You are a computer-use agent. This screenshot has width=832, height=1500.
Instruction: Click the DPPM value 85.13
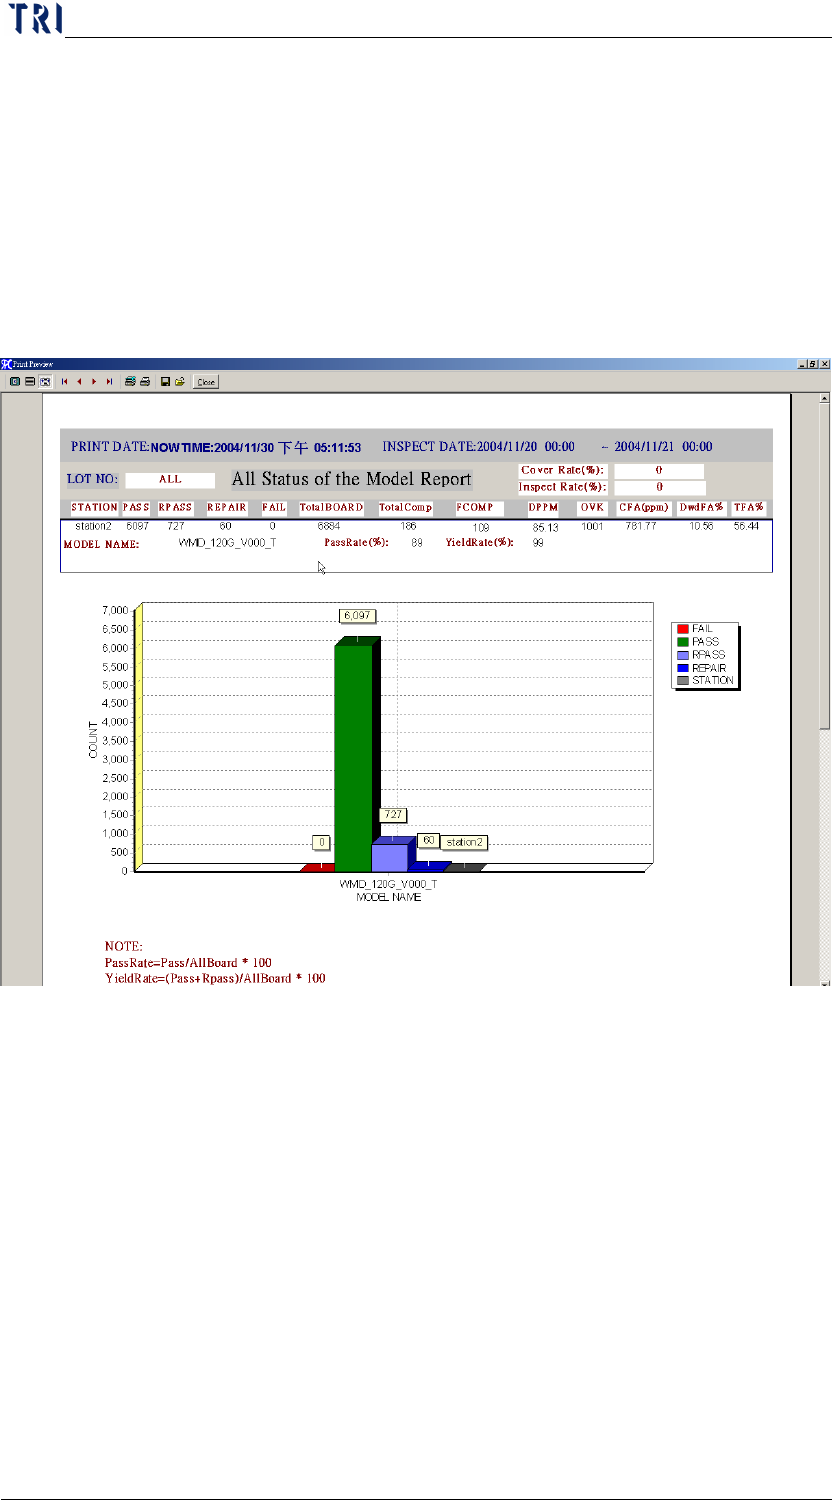545,526
